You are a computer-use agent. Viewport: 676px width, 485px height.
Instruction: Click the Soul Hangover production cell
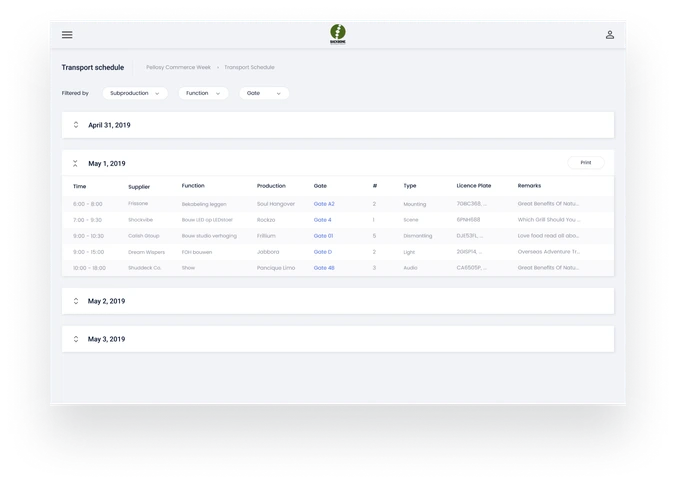(x=276, y=204)
